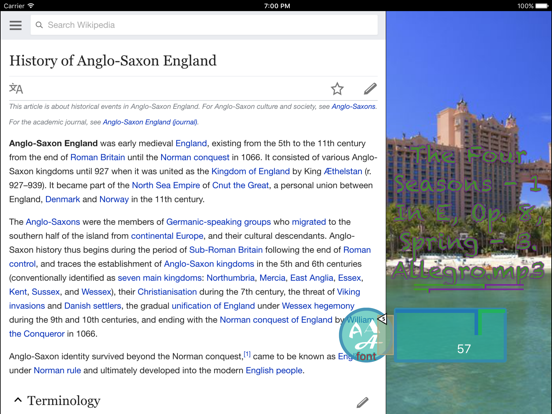
Task: Open the Anglo-Saxons hatnote link
Action: pos(353,107)
